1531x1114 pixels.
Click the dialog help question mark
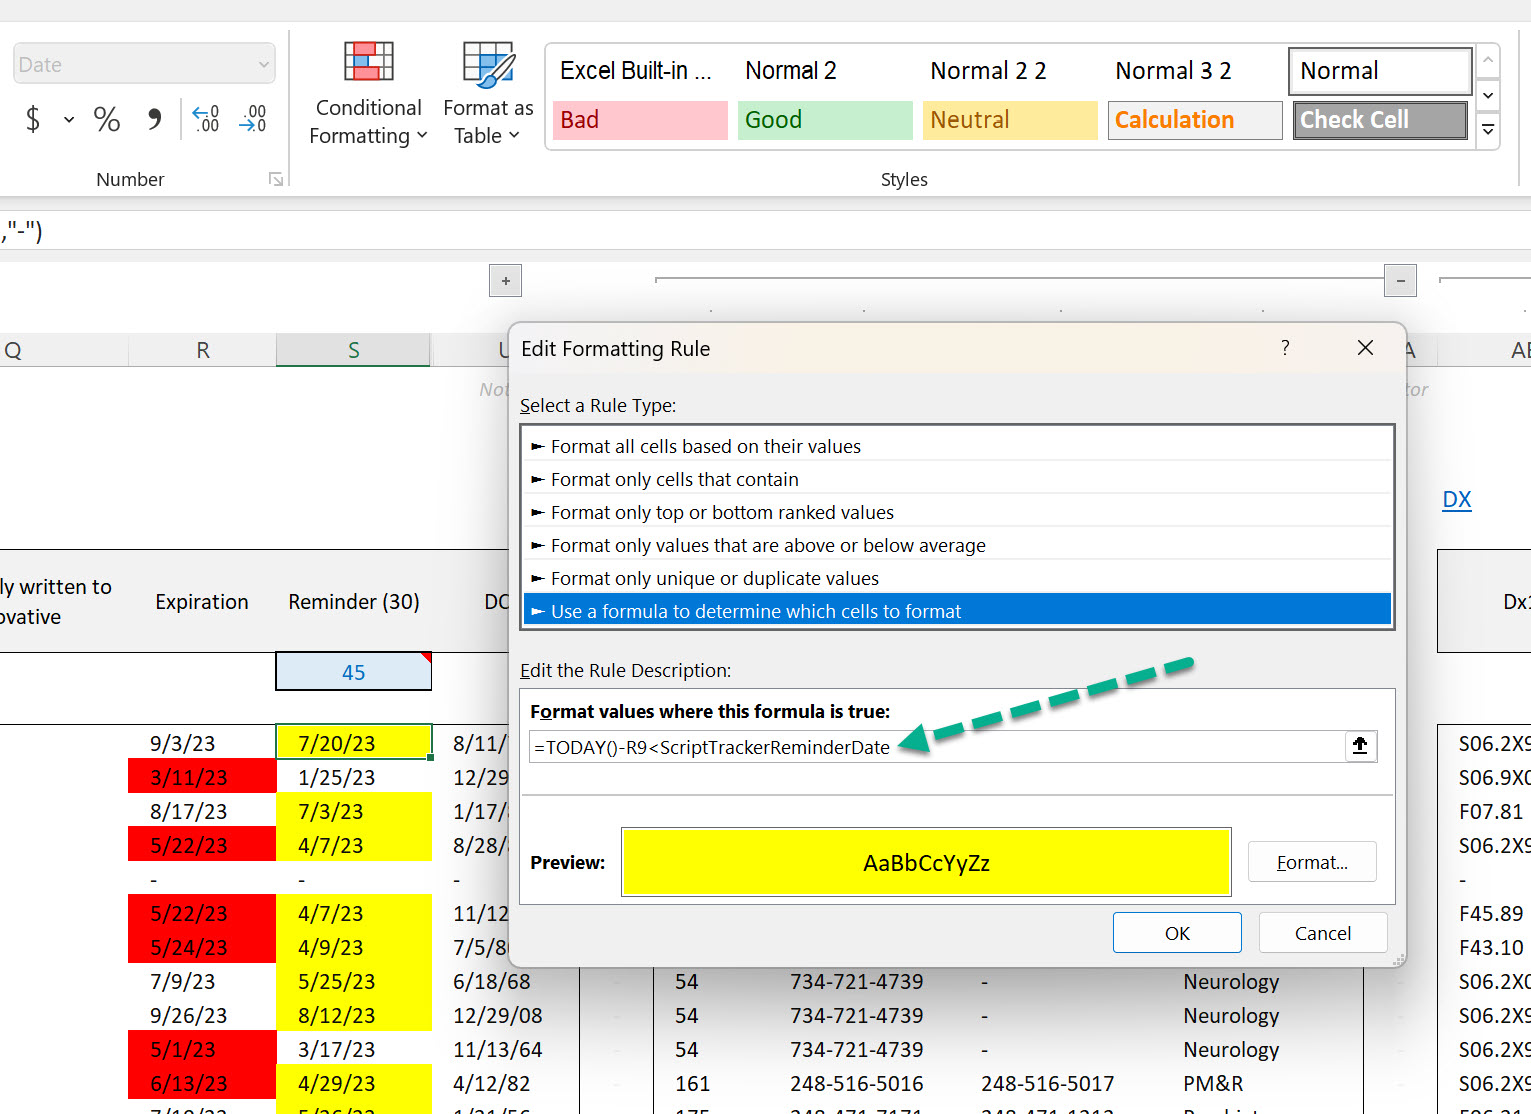click(1285, 348)
